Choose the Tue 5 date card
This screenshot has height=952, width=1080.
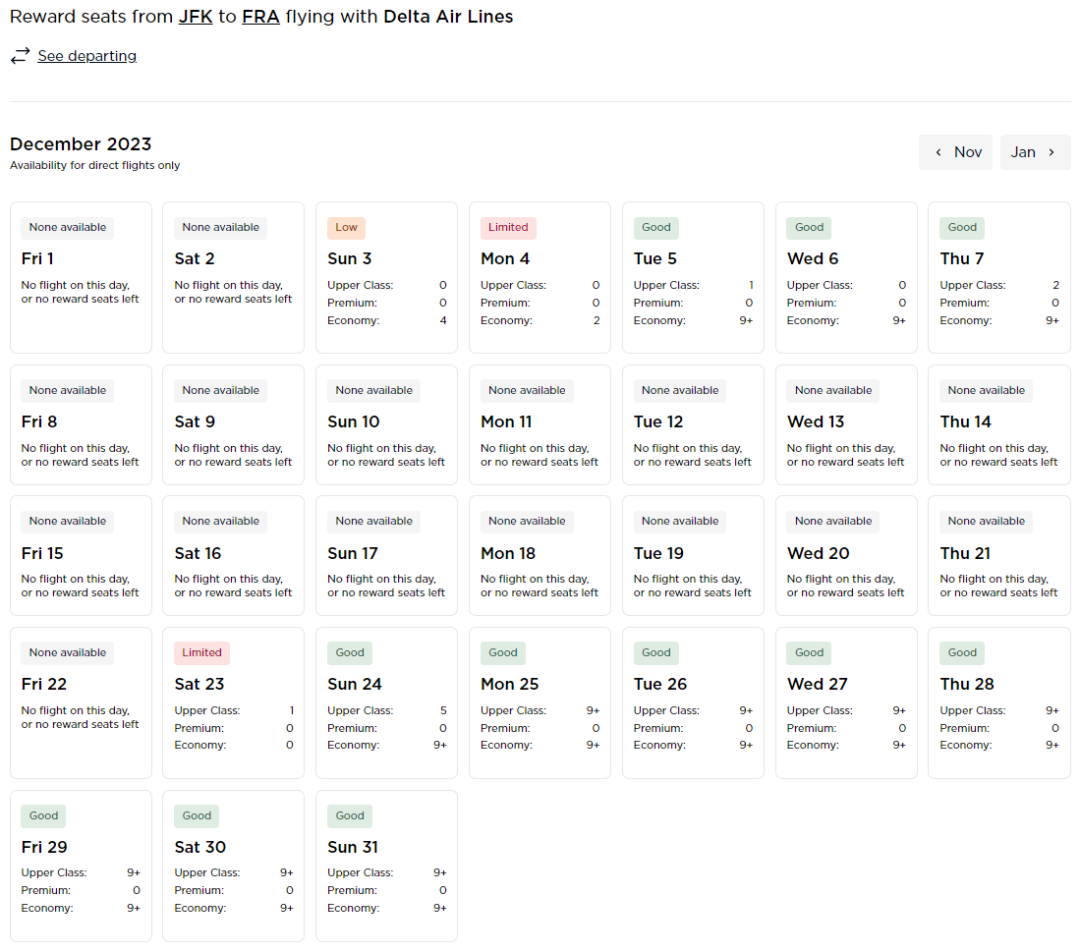click(692, 277)
